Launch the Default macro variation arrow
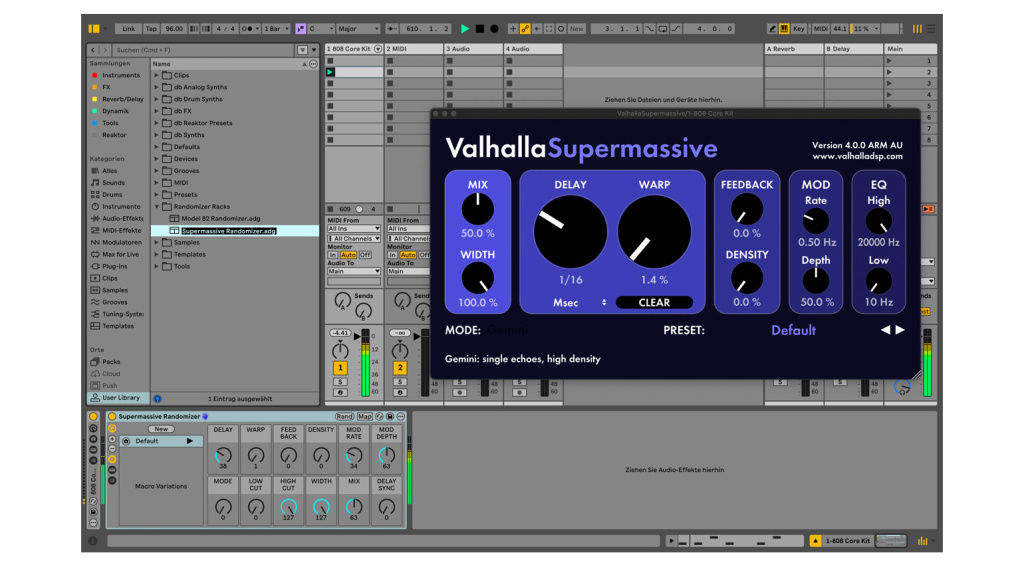The height and width of the screenshot is (565, 1024). pos(190,441)
